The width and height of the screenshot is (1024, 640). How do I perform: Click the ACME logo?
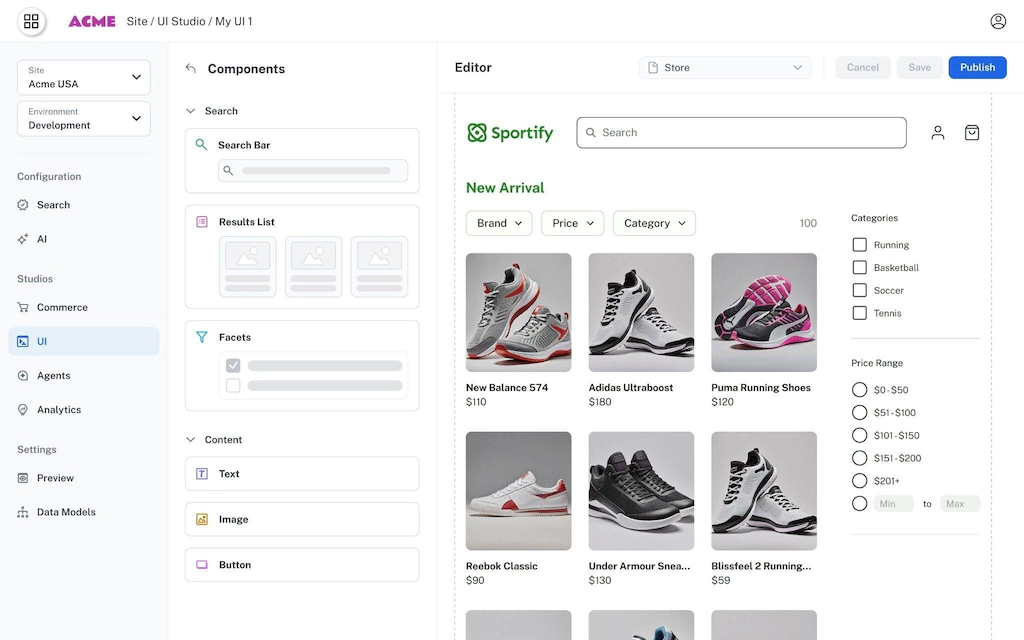tap(92, 21)
